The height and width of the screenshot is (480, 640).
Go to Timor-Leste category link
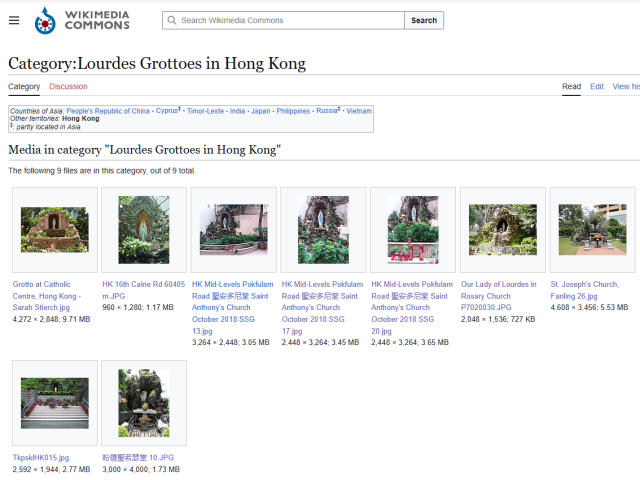point(205,111)
